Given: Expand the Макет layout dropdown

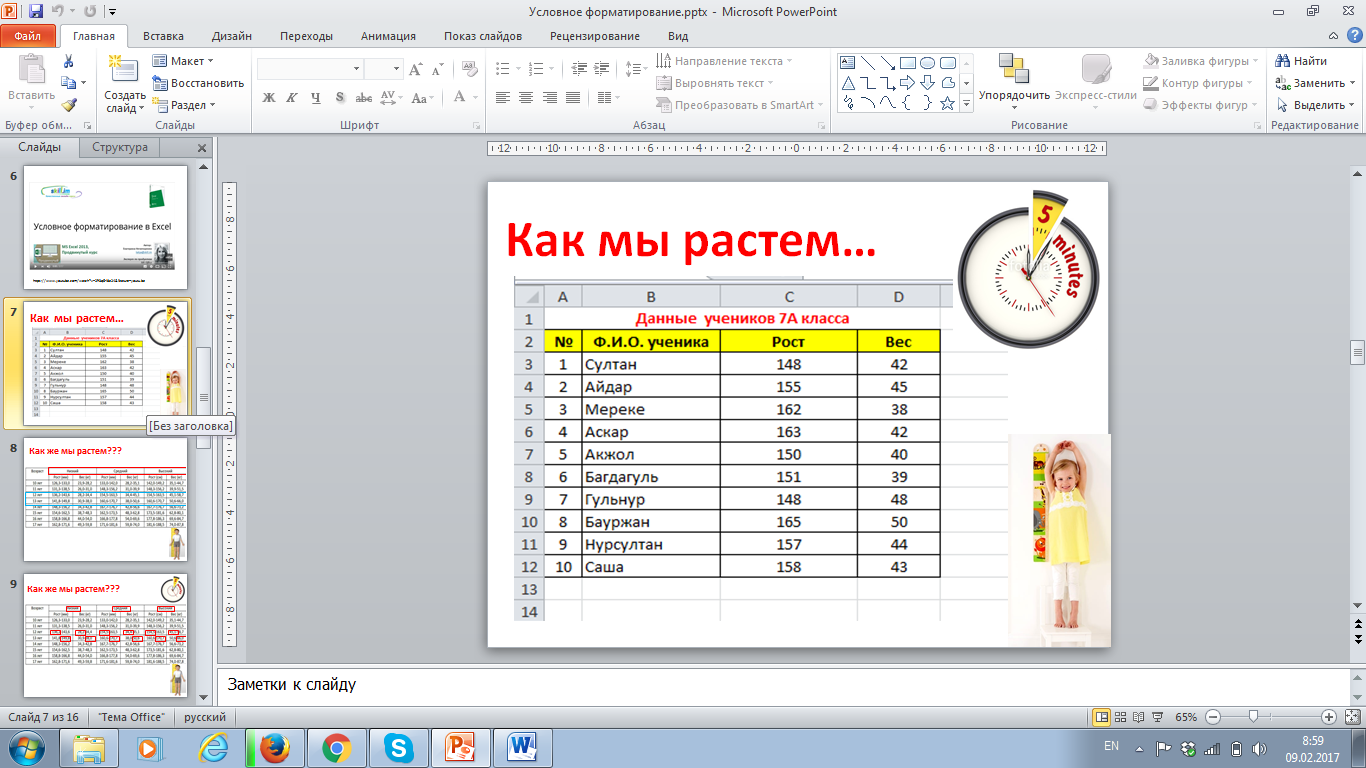Looking at the screenshot, I should [x=212, y=61].
